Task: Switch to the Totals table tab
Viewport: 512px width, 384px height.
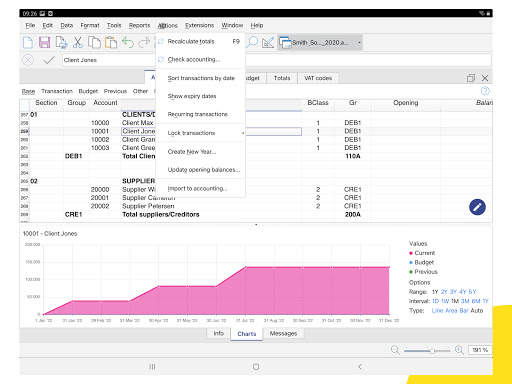Action: 282,78
